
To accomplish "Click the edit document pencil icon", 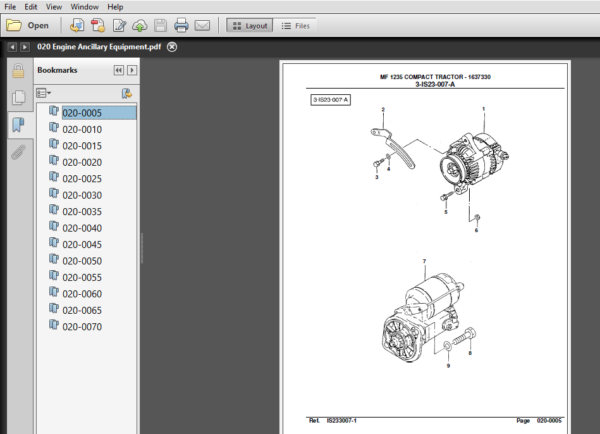I will (119, 26).
